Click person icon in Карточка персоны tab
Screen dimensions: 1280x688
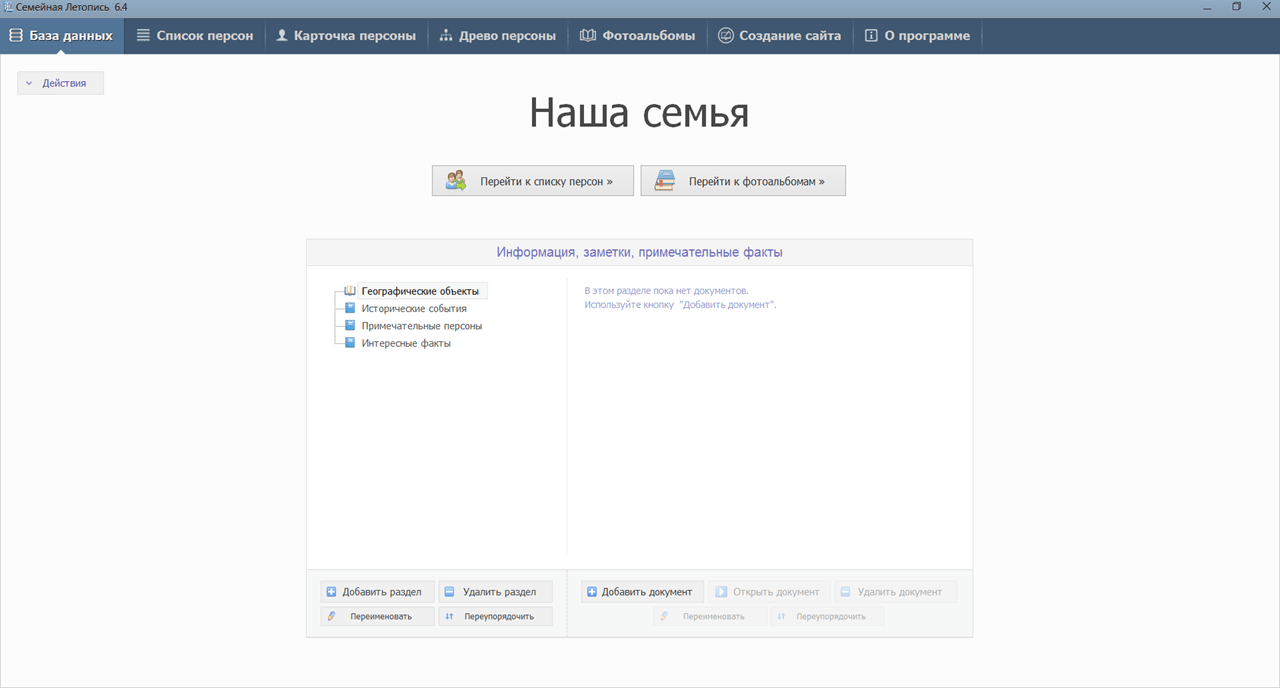[x=282, y=35]
